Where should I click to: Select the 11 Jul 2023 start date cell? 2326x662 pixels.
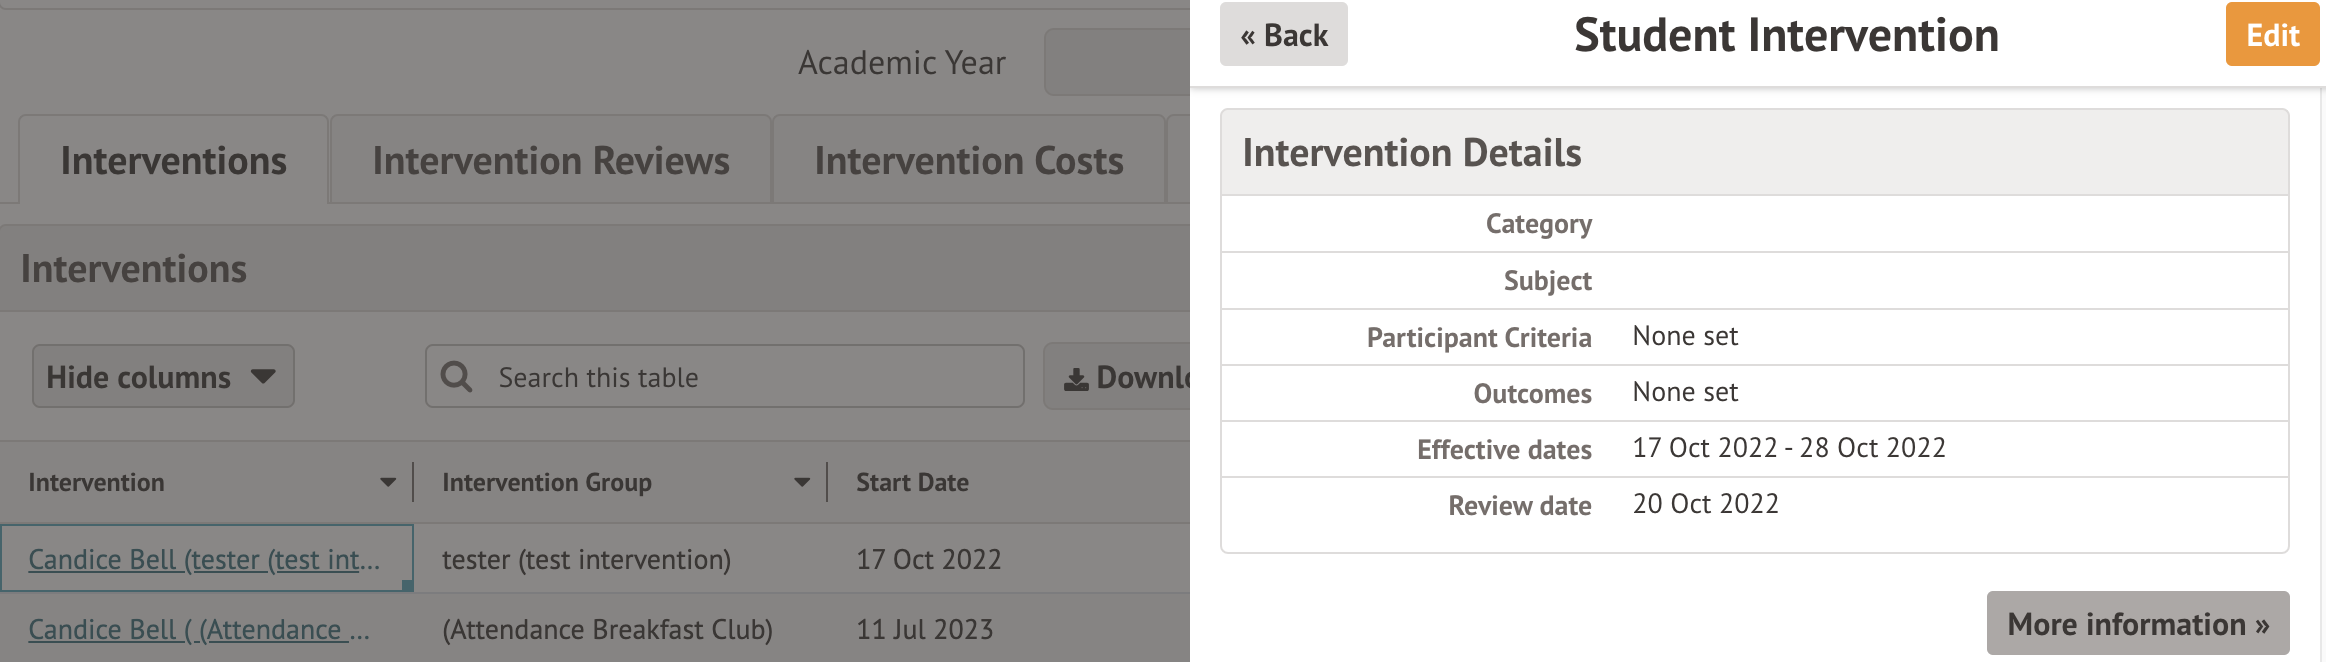(x=924, y=630)
